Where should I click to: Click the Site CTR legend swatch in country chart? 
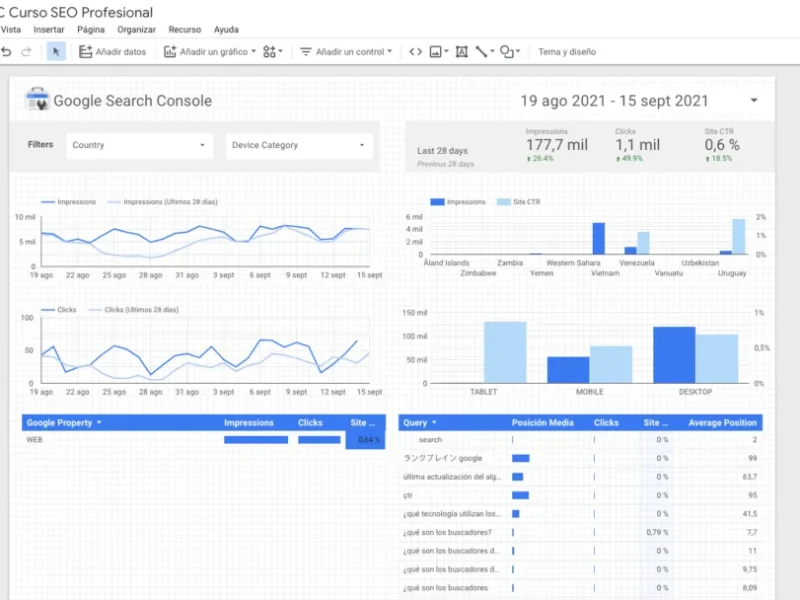click(x=503, y=202)
